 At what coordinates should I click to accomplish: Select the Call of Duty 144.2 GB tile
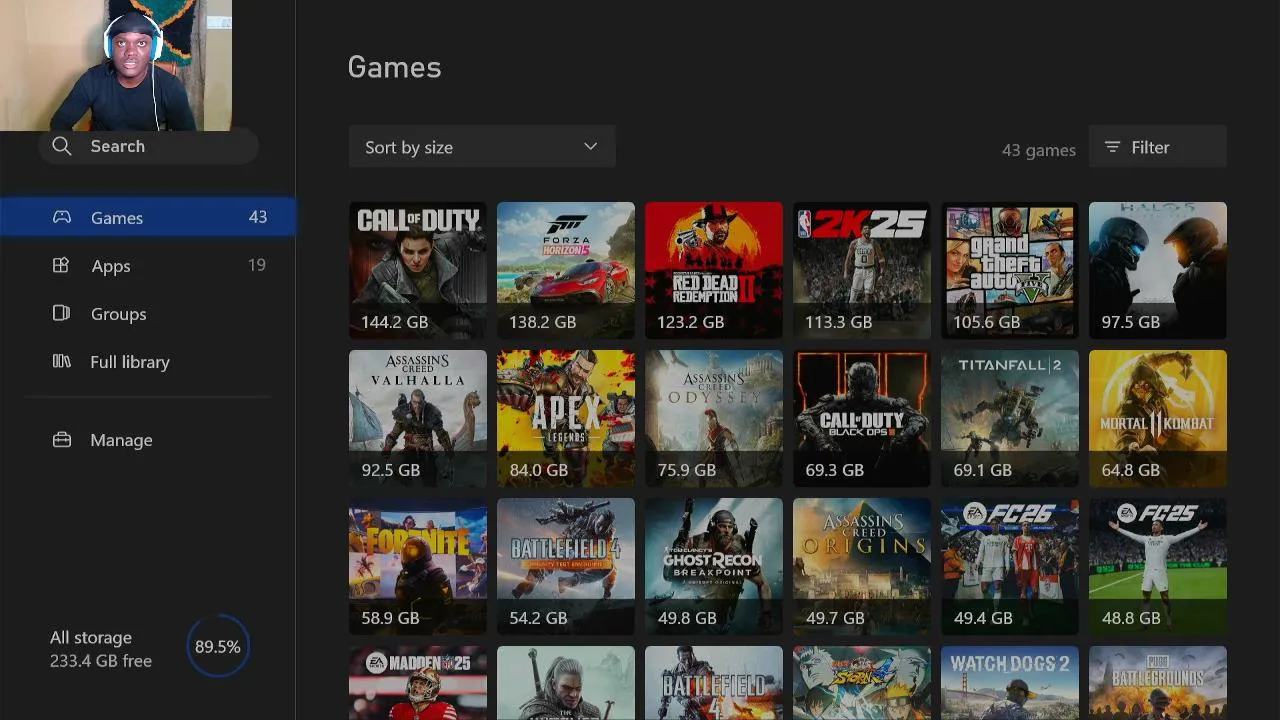click(418, 270)
